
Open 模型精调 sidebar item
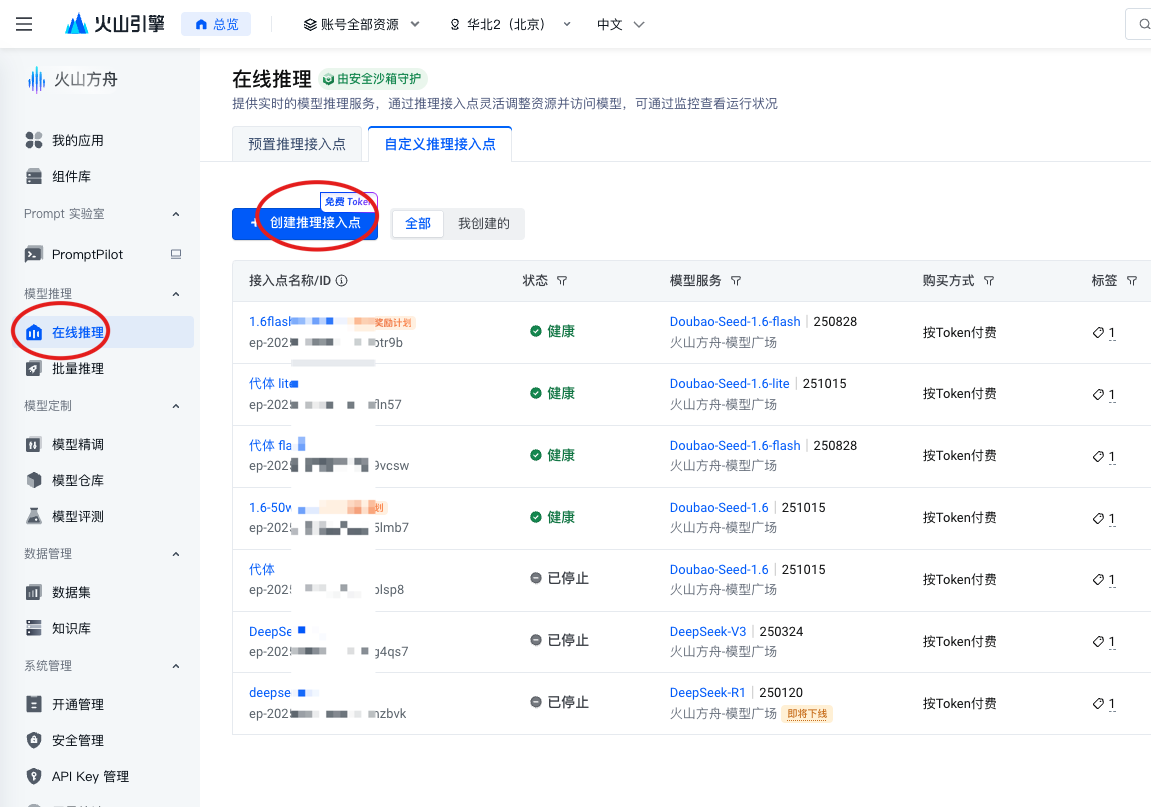(77, 444)
